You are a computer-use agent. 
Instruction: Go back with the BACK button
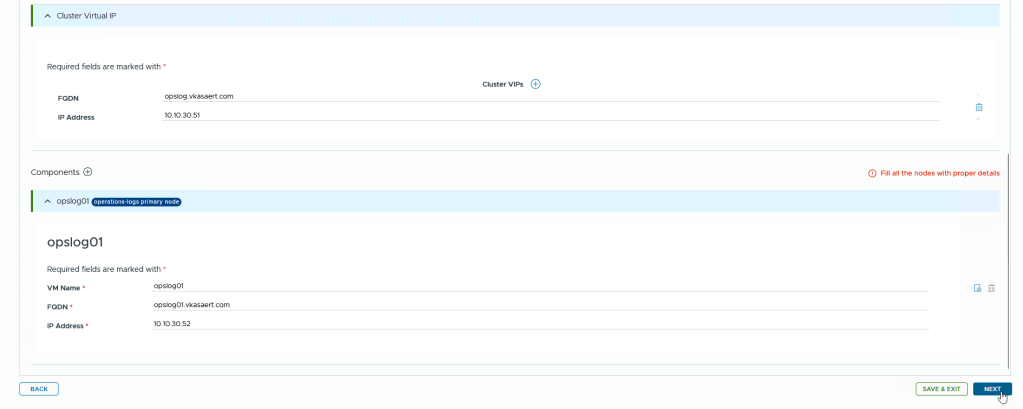point(39,389)
